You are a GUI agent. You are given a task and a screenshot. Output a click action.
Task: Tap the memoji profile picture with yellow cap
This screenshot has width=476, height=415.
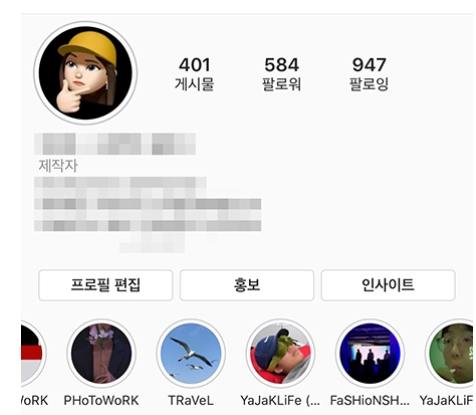point(85,73)
